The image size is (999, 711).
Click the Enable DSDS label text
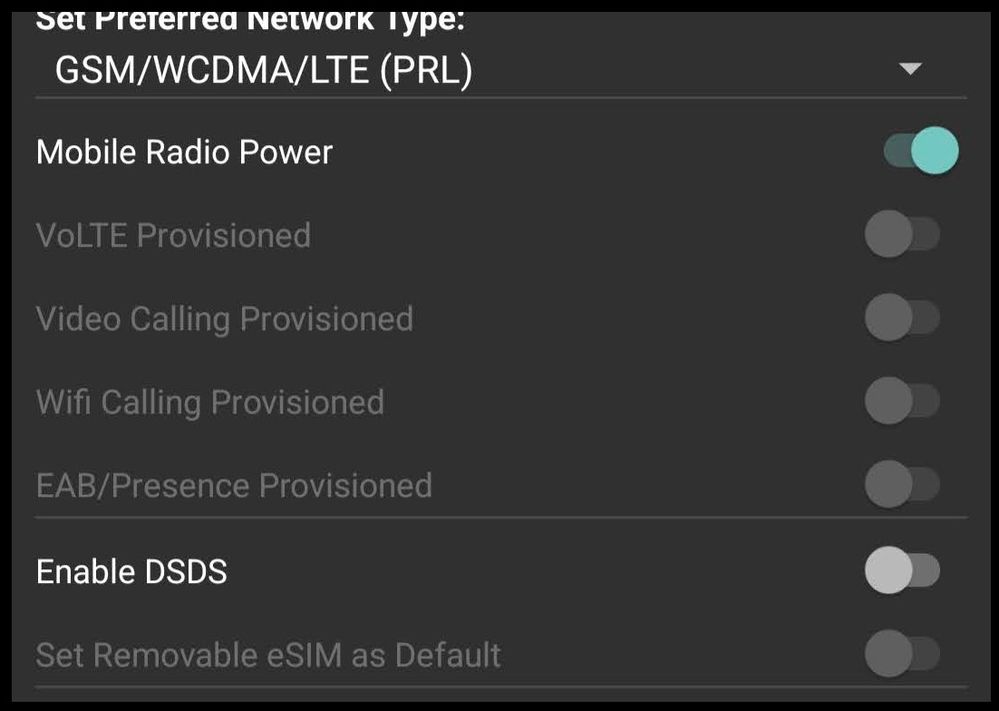[130, 571]
